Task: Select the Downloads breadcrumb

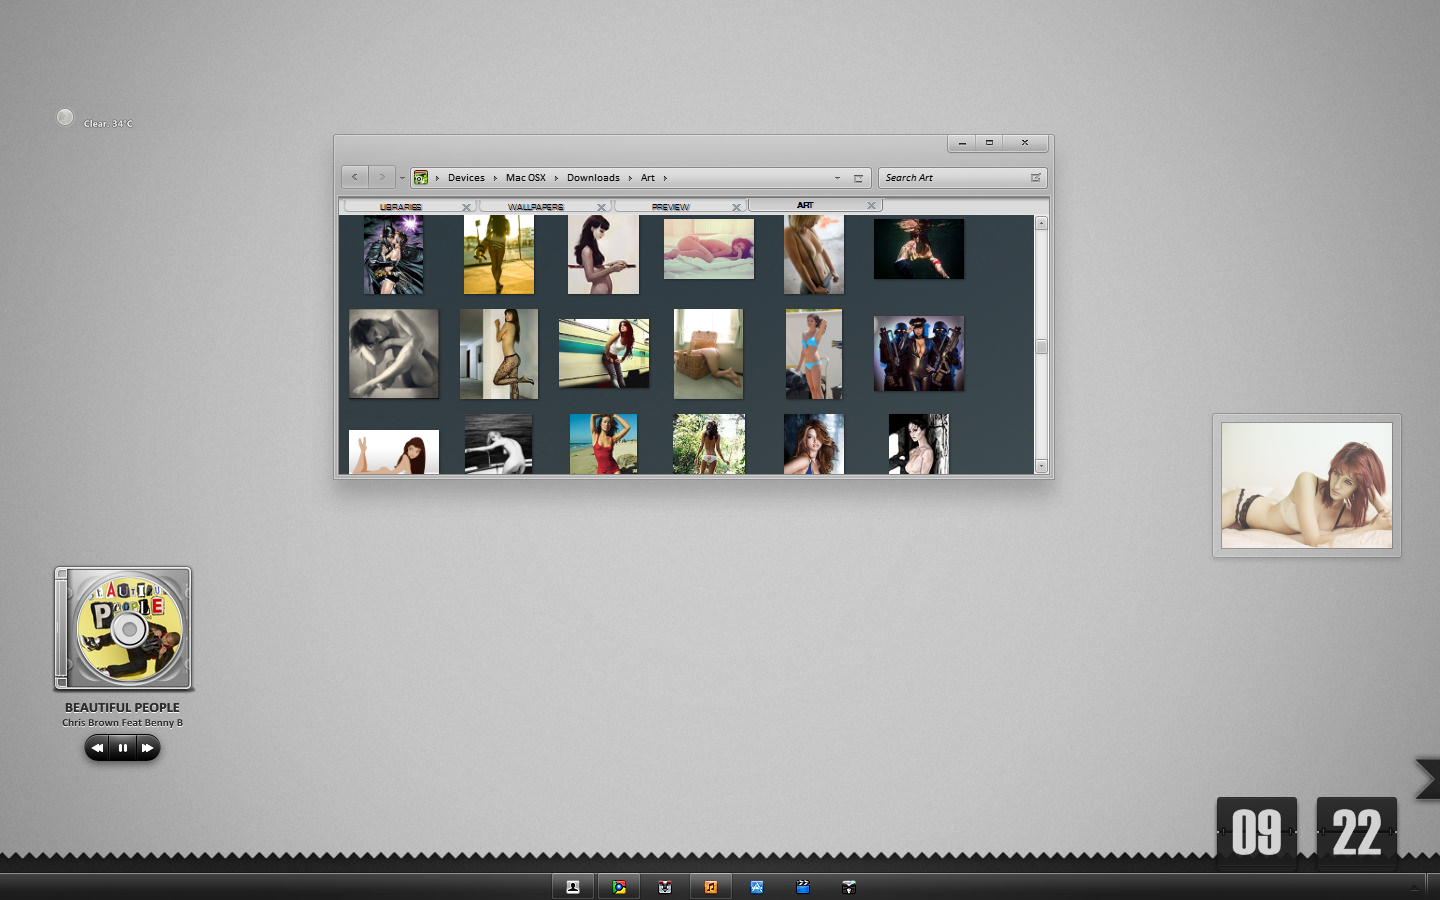Action: (x=593, y=178)
